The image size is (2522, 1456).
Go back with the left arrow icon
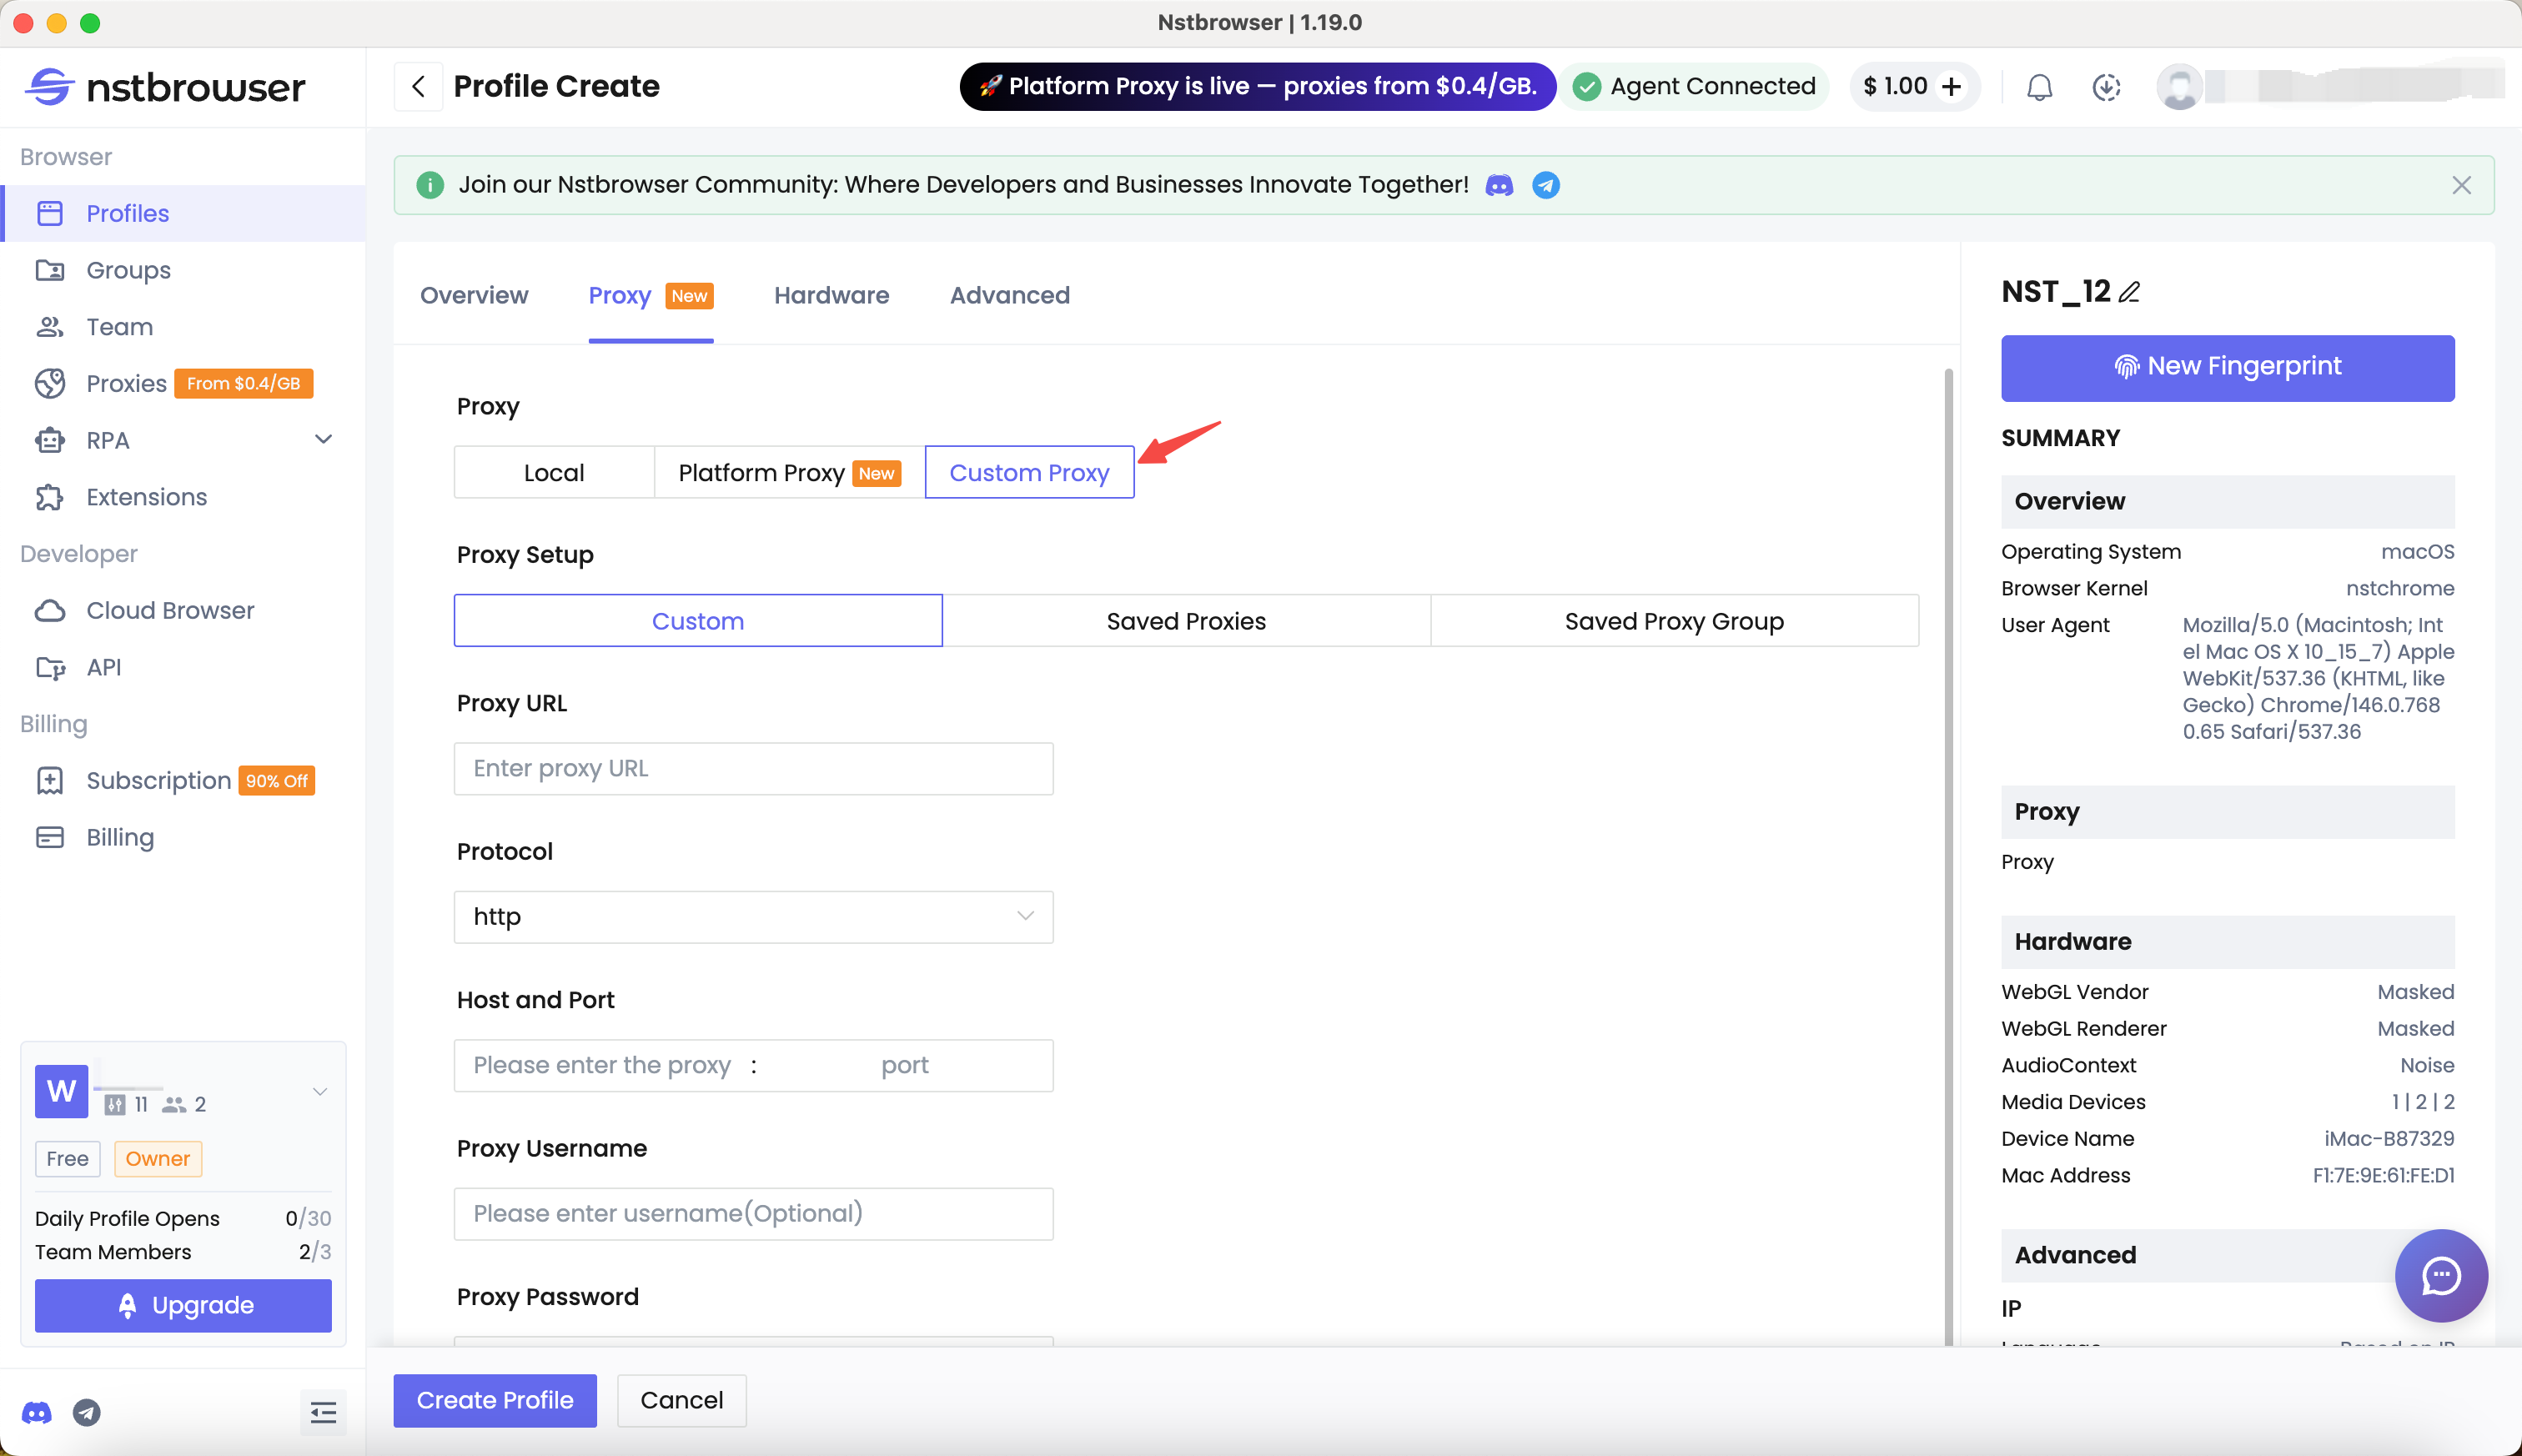419,87
